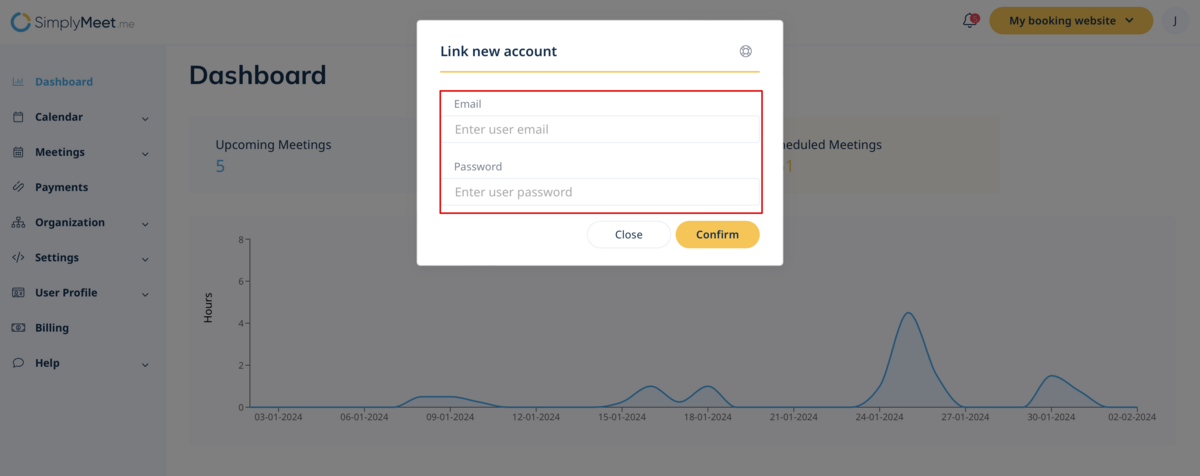Expand the Settings sidebar section

pyautogui.click(x=145, y=258)
